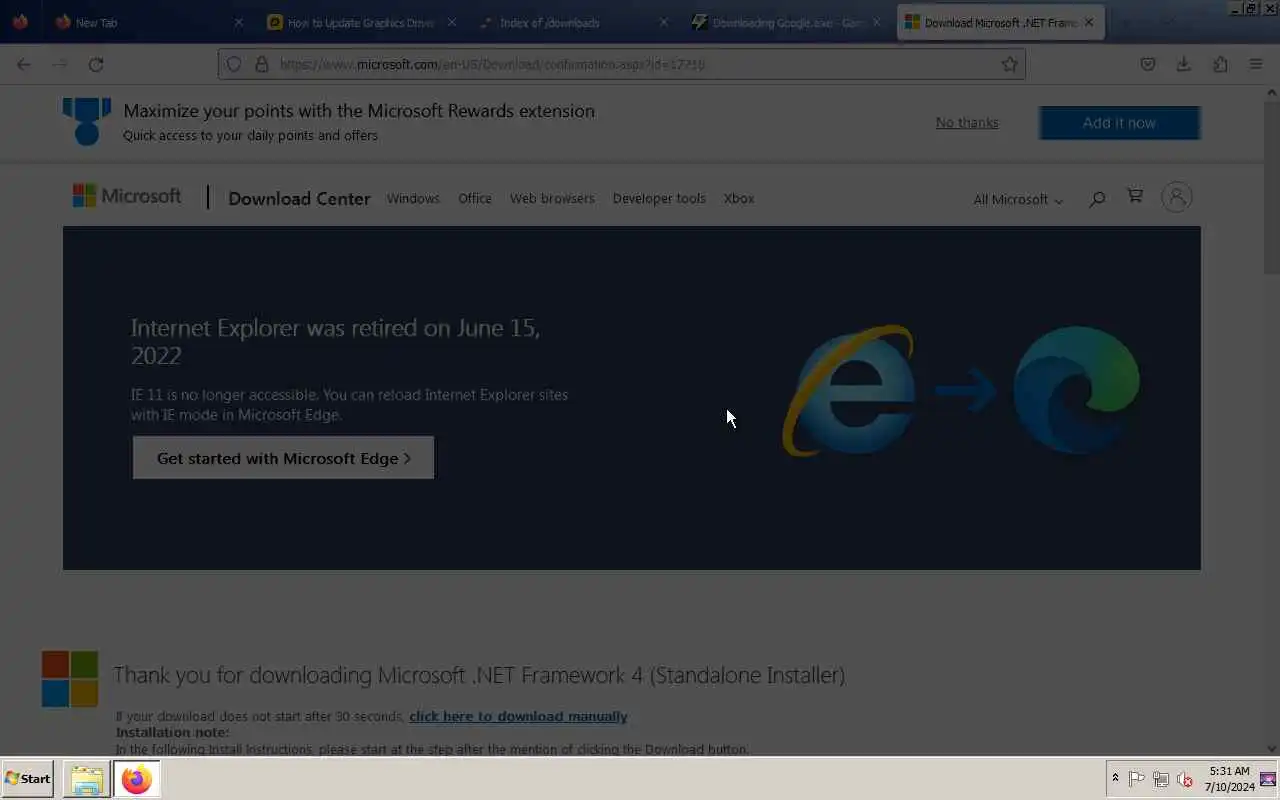Click the Firefox taskbar icon
The image size is (1280, 800).
136,779
